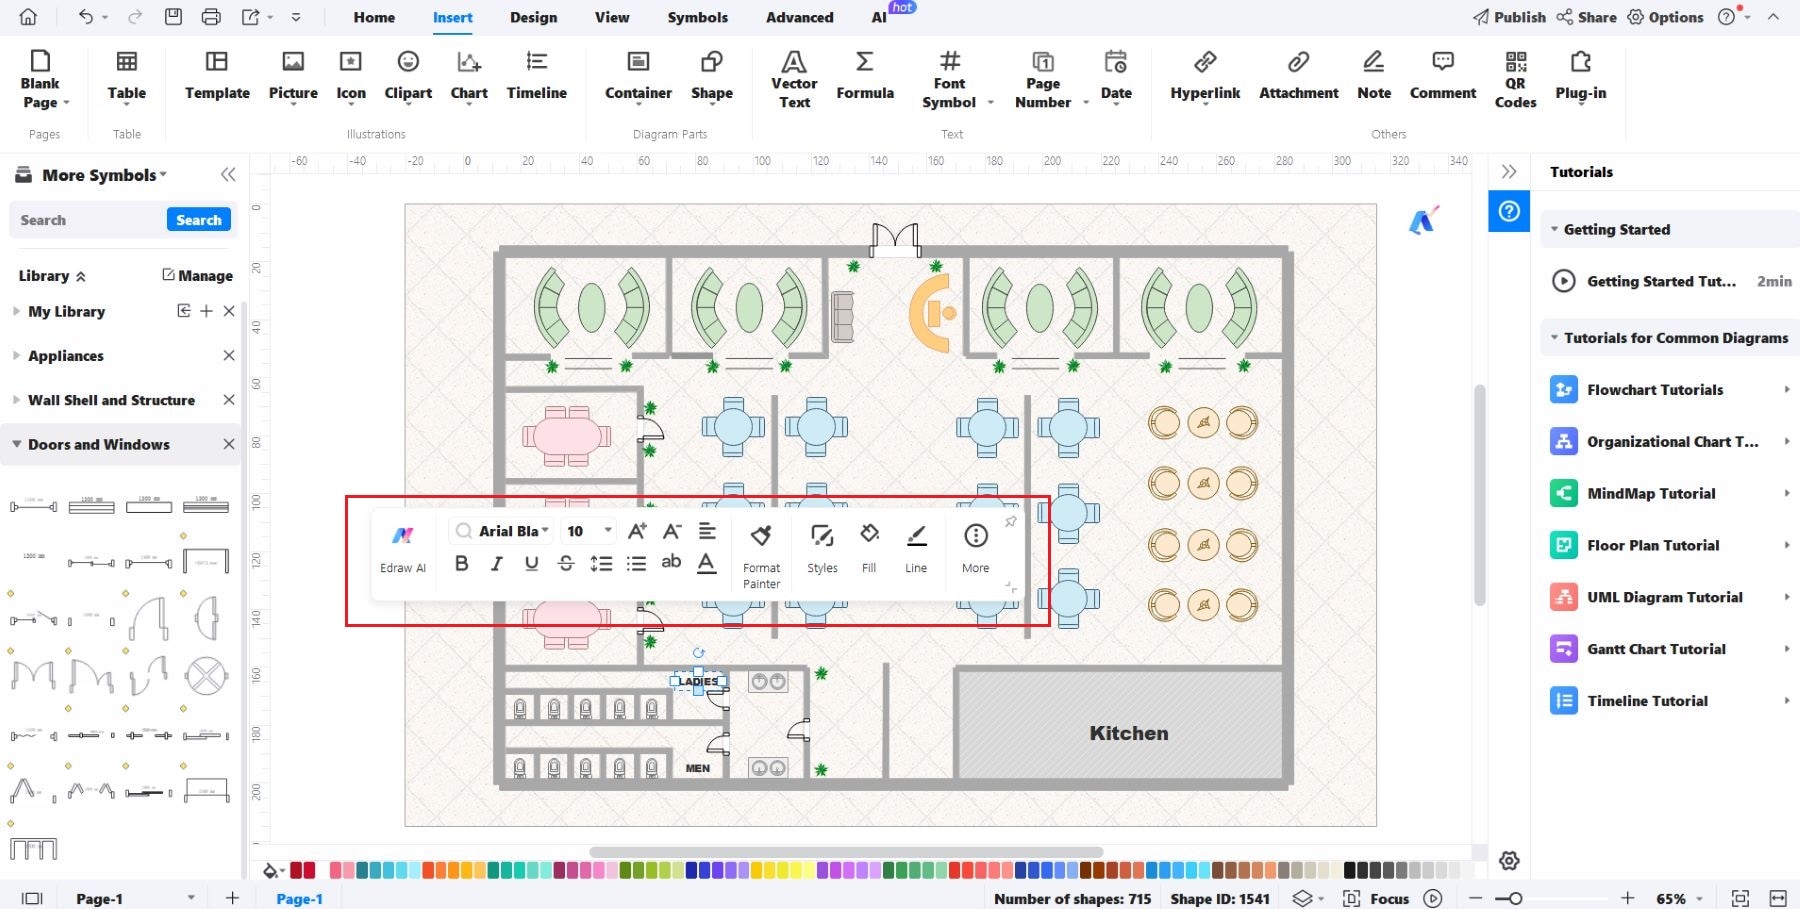
Task: Click the Print icon
Action: pos(211,17)
